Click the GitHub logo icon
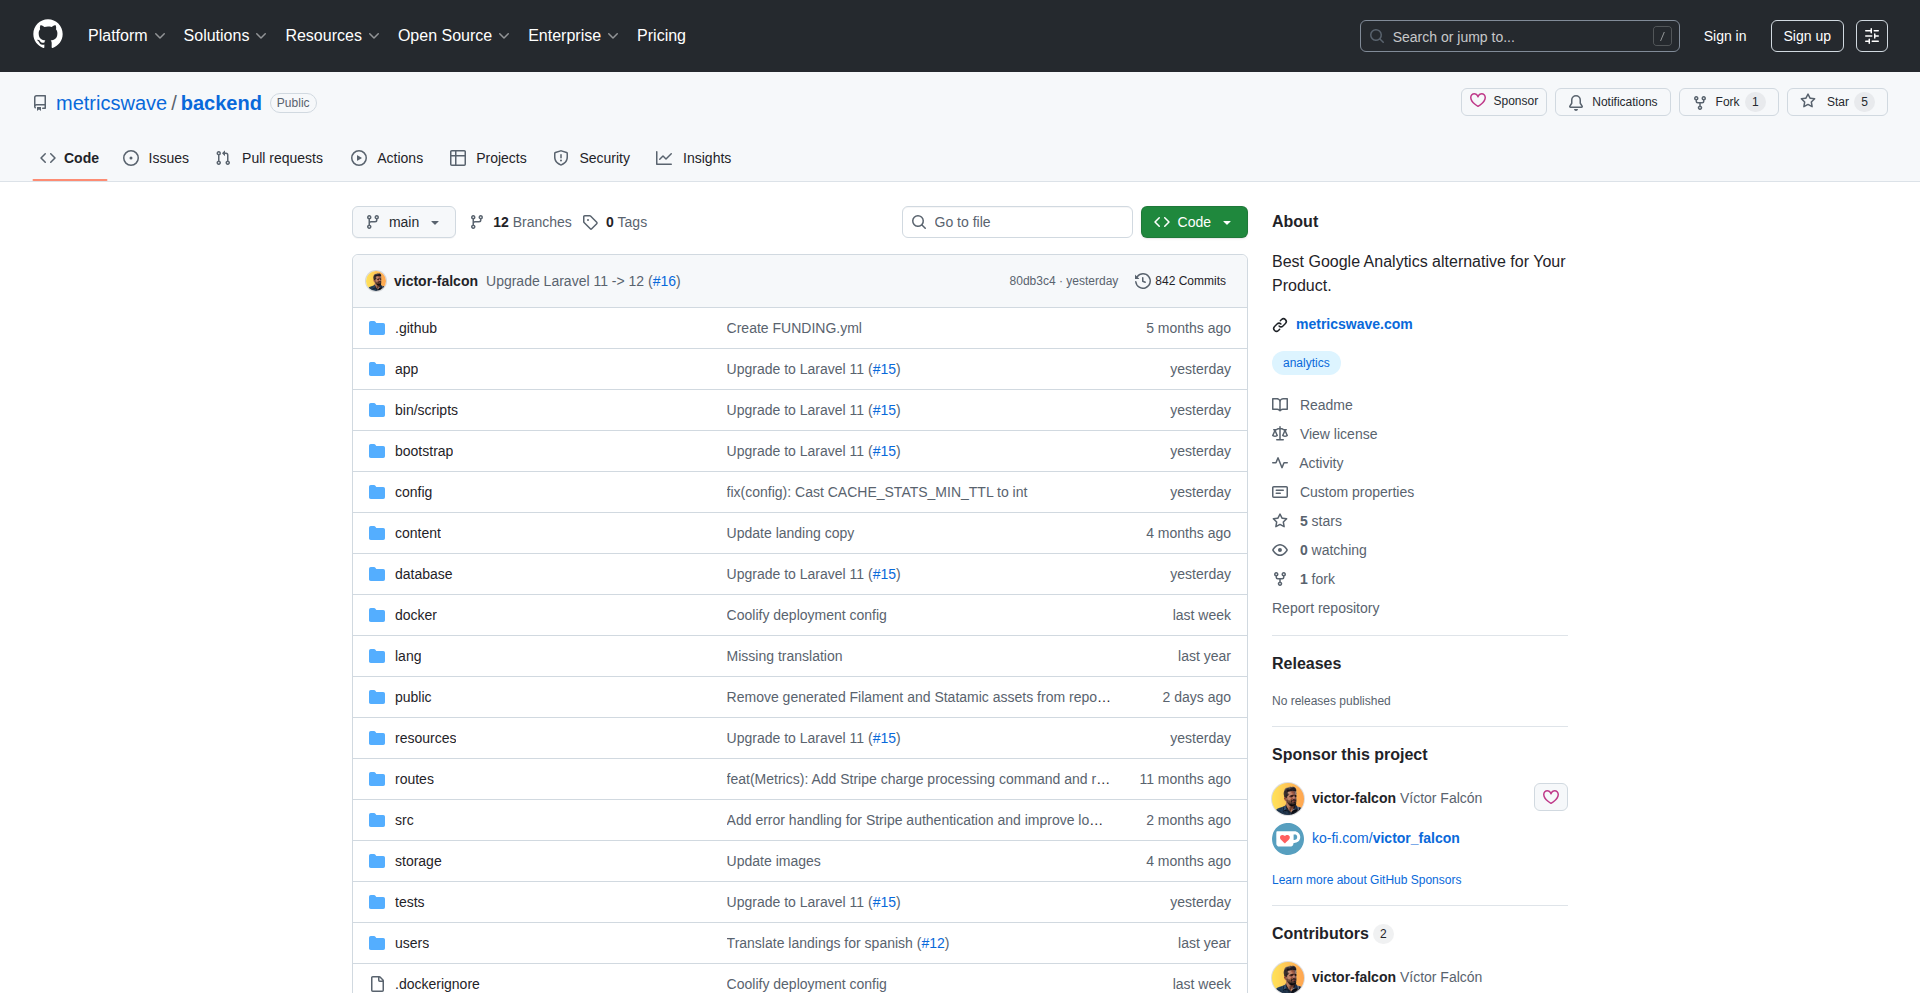The width and height of the screenshot is (1920, 993). [x=48, y=35]
